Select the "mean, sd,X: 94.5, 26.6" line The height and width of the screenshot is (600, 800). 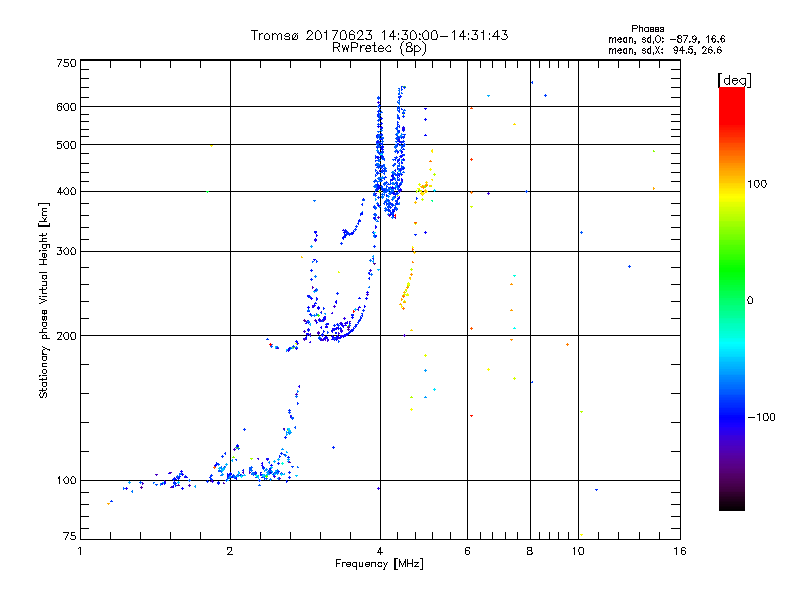665,50
